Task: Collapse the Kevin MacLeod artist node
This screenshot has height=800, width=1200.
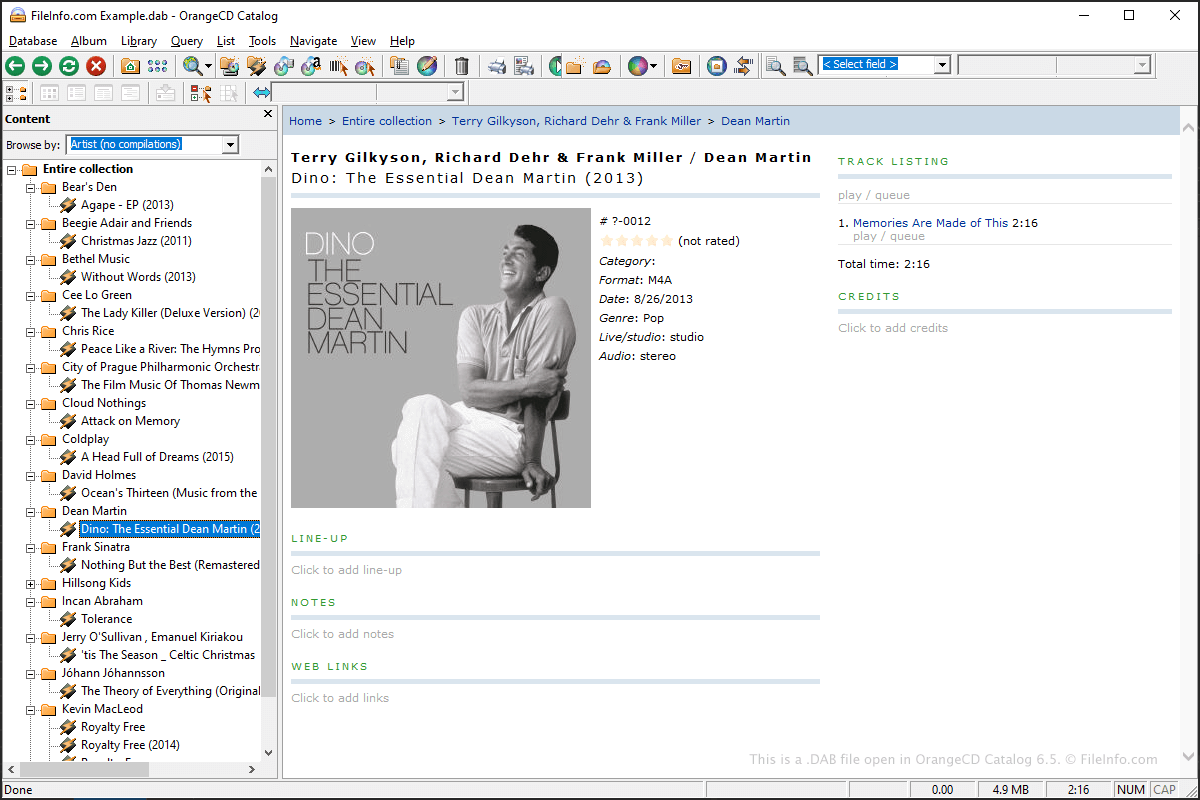Action: click(31, 709)
